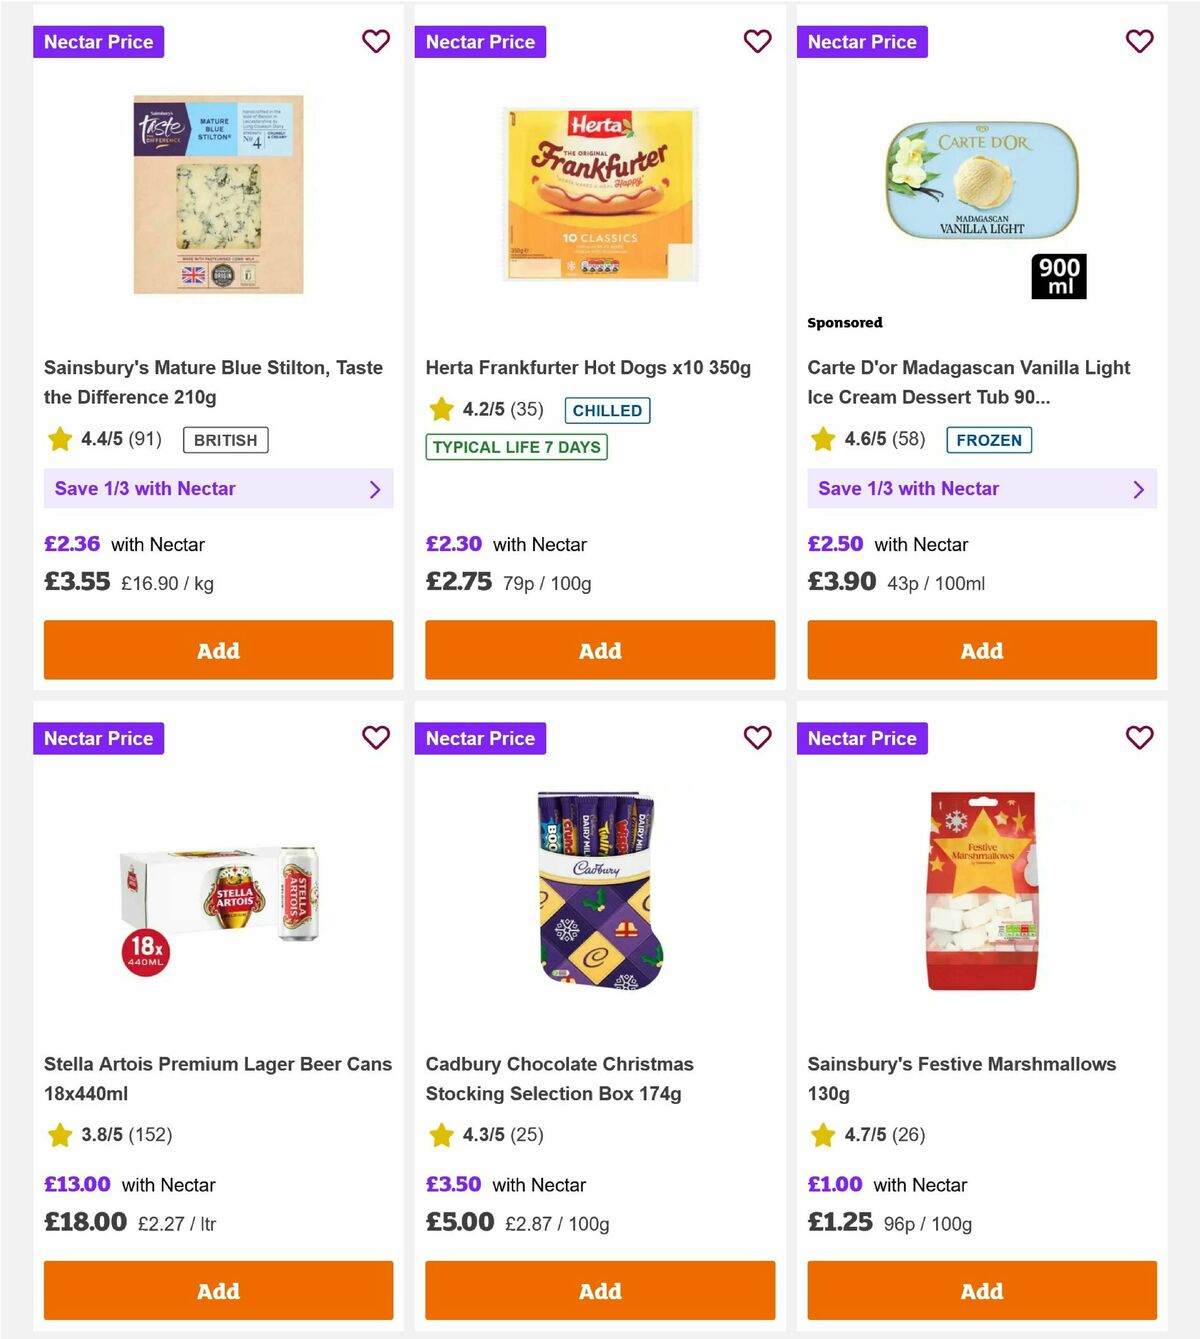Open the Nectar savings arrow on Carte D'or

click(1138, 489)
